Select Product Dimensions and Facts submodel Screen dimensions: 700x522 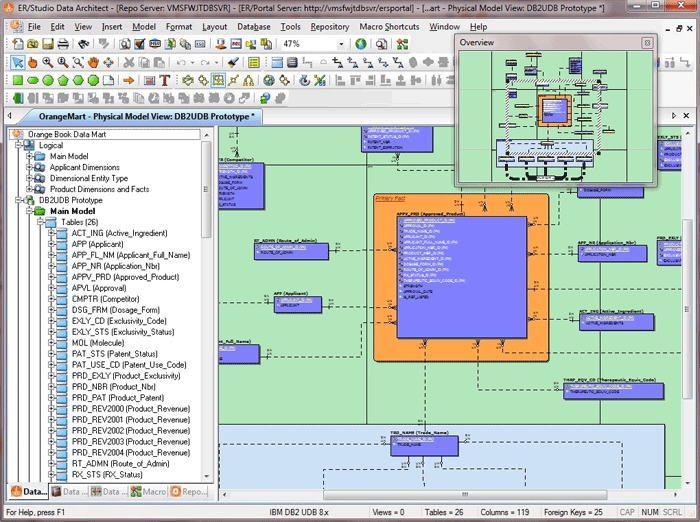[x=99, y=189]
